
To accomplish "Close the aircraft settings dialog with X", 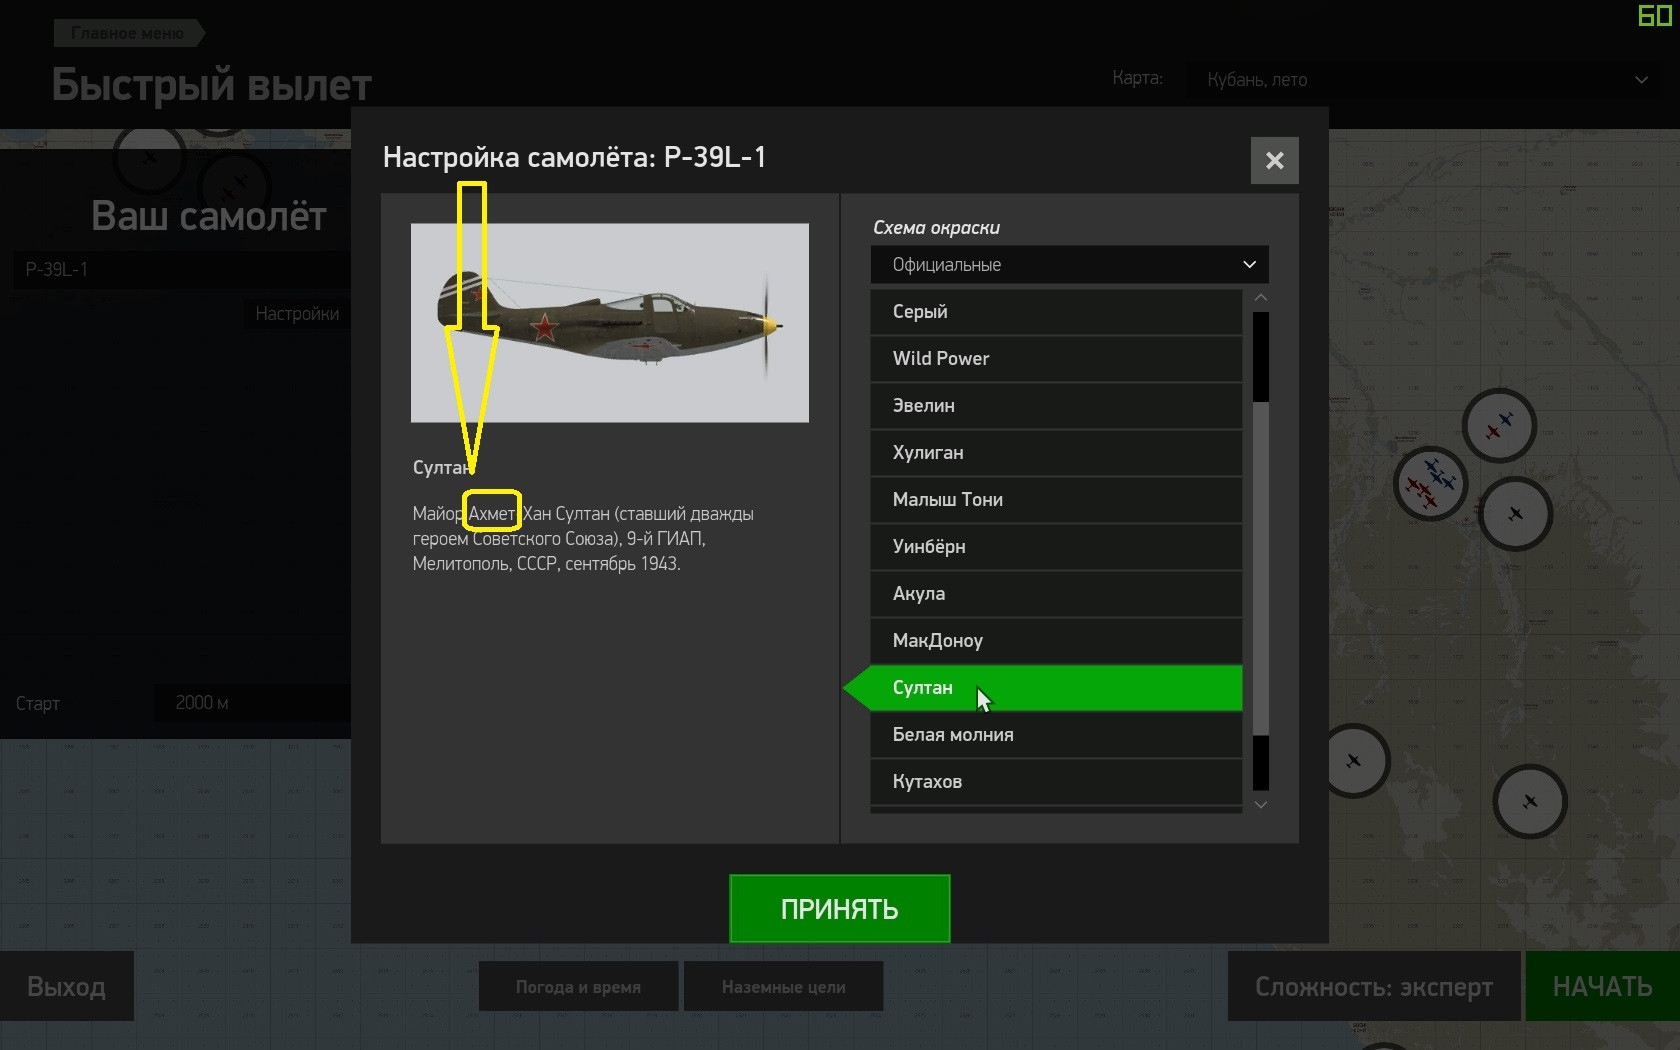I will tap(1274, 160).
